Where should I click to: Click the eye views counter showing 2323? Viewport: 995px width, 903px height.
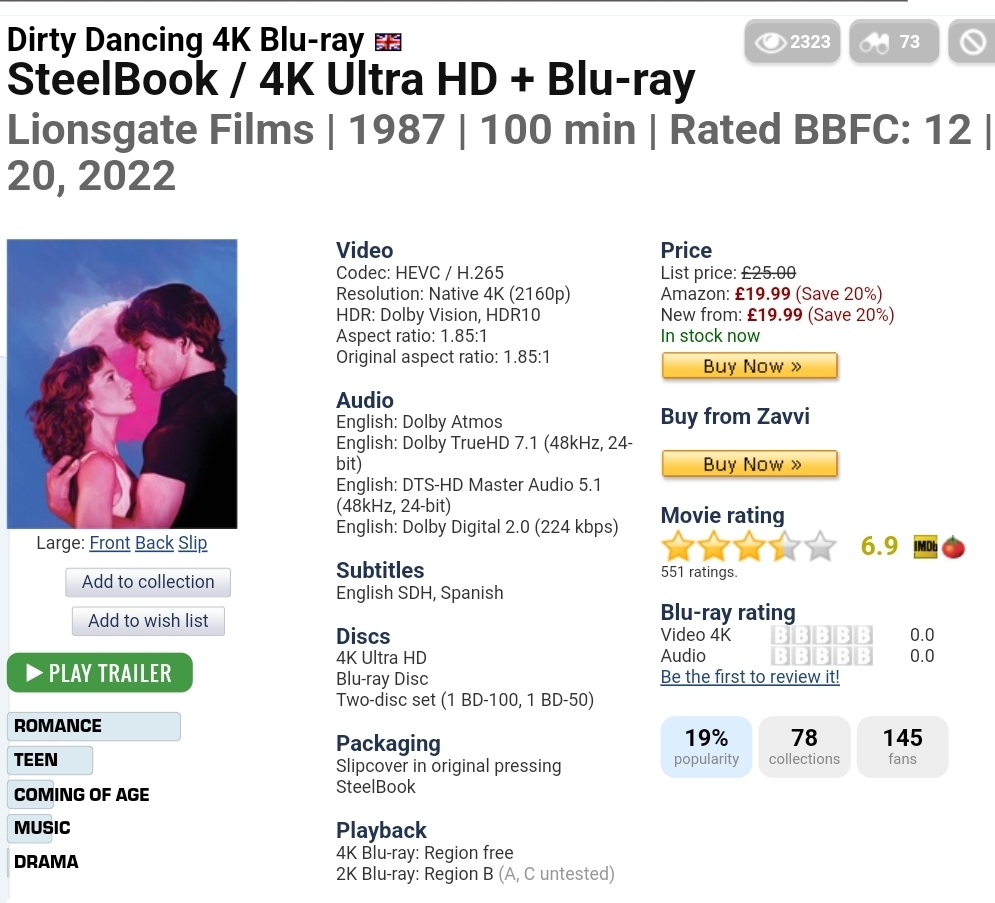[794, 42]
